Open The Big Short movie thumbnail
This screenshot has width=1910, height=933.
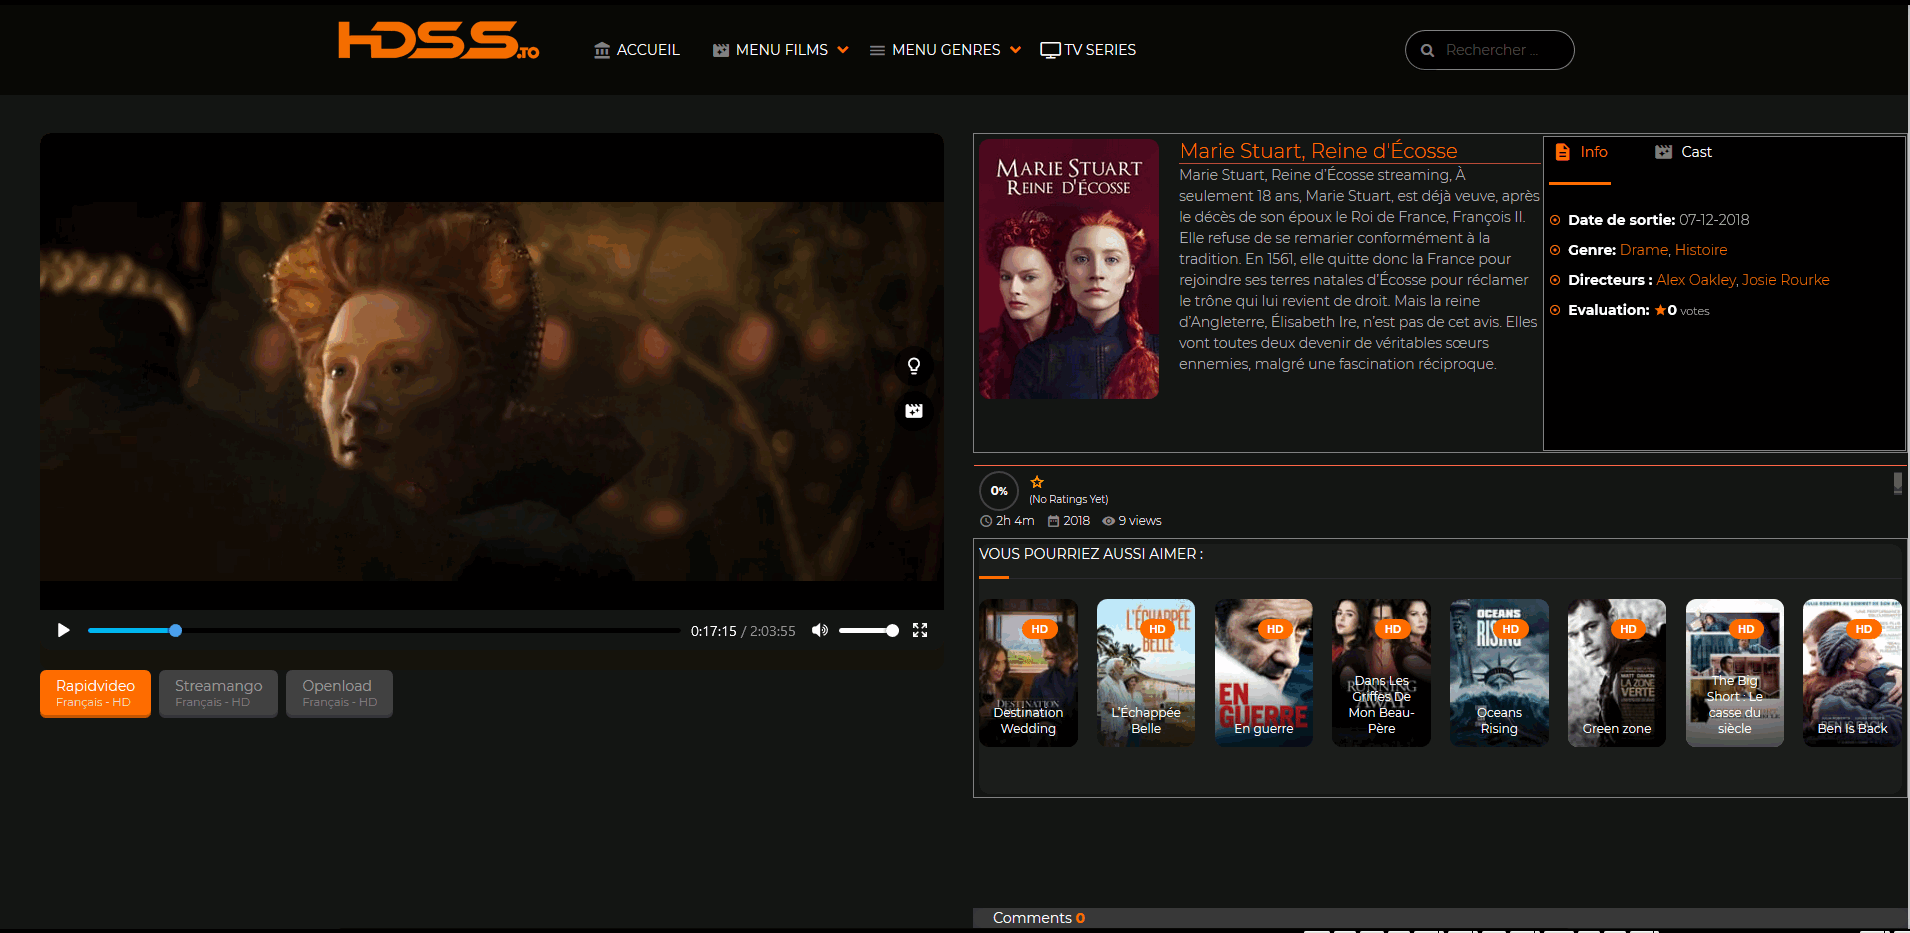click(1735, 673)
